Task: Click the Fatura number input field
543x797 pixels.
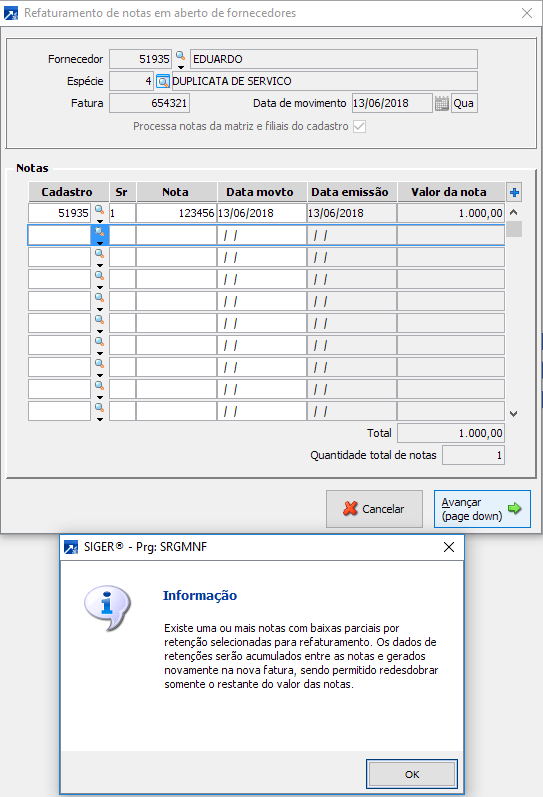Action: click(x=149, y=103)
